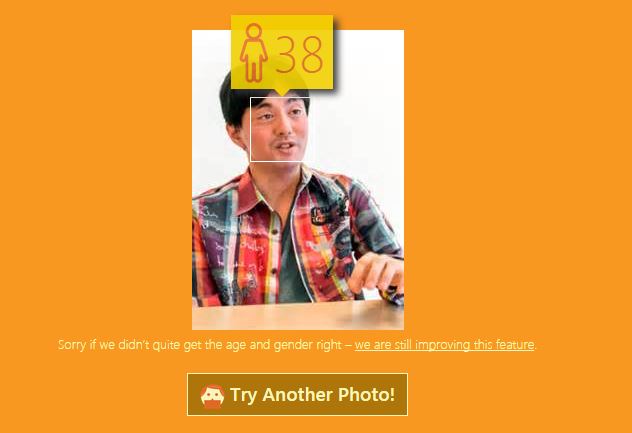Screen dimensions: 632x433
Task: Click the red plaid shirt collar
Action: 252,189
